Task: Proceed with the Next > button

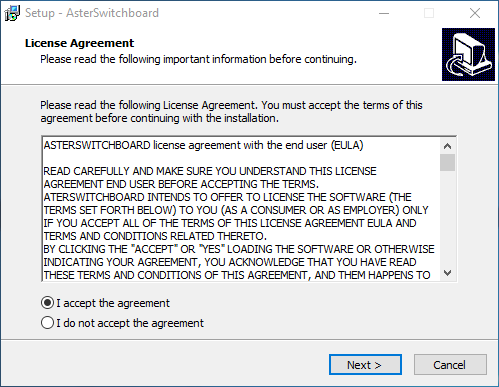Action: [365, 365]
